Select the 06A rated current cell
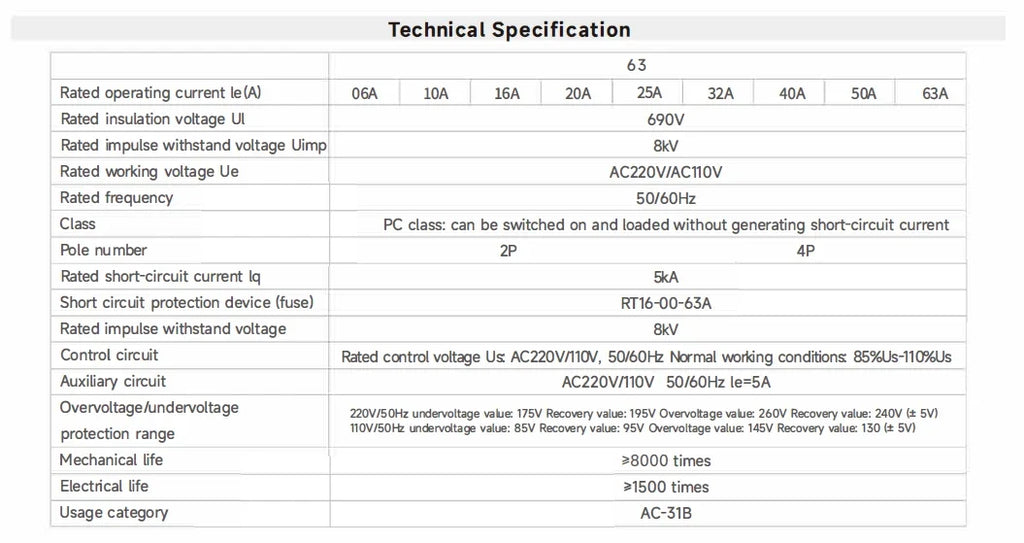 click(364, 93)
